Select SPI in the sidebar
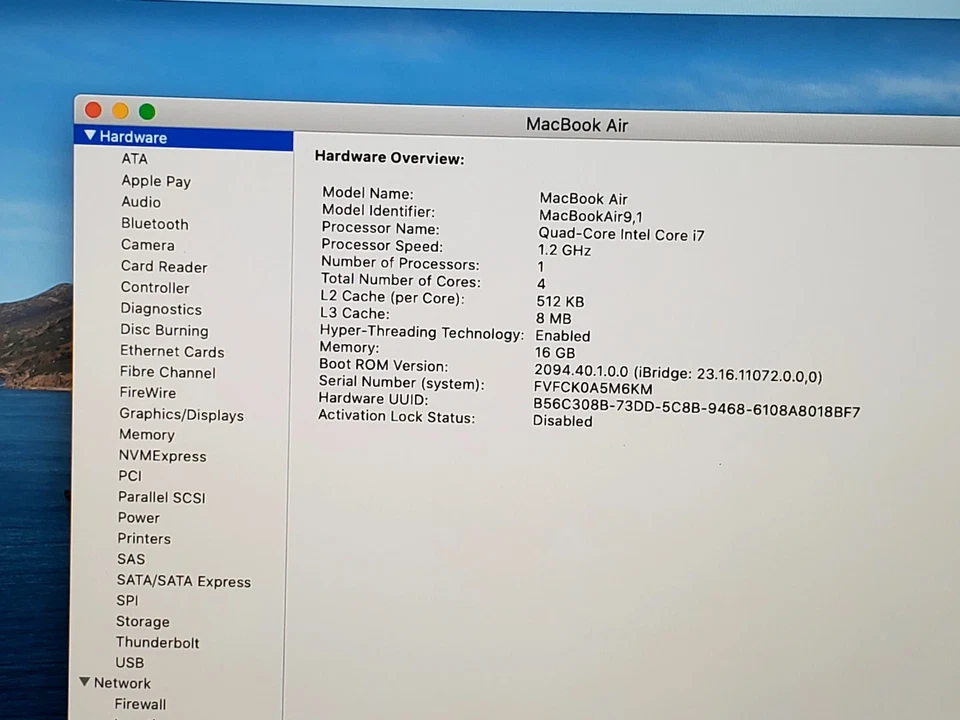 click(127, 601)
